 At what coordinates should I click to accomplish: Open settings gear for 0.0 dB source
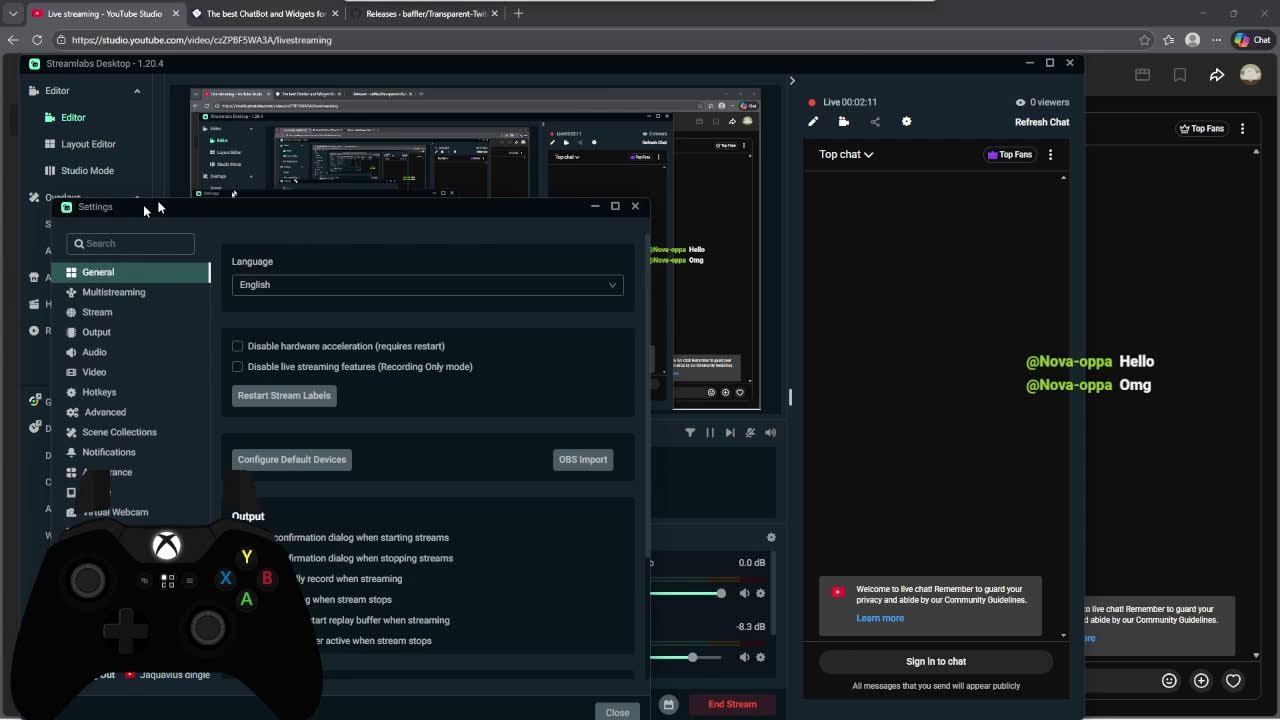761,594
